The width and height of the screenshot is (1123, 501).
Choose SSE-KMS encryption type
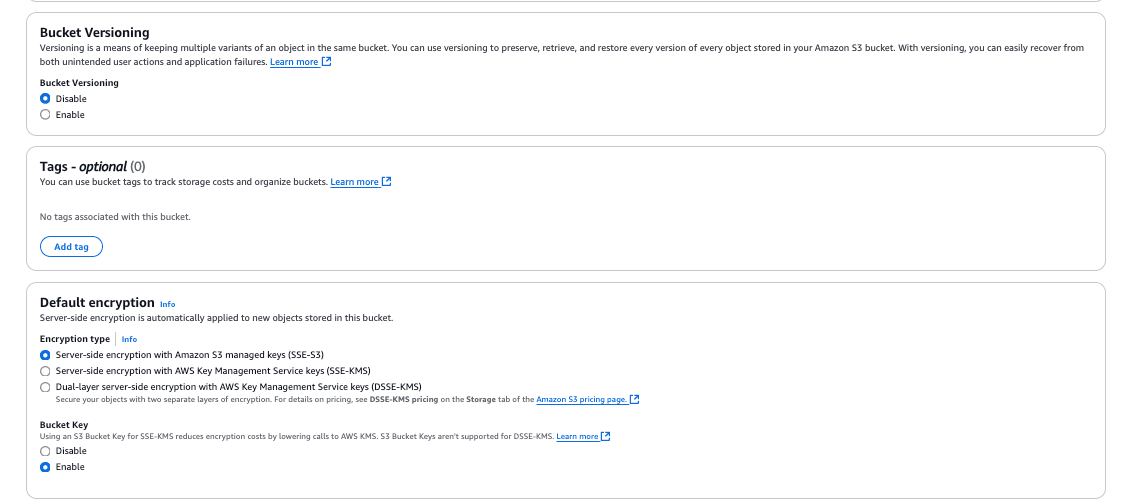45,371
